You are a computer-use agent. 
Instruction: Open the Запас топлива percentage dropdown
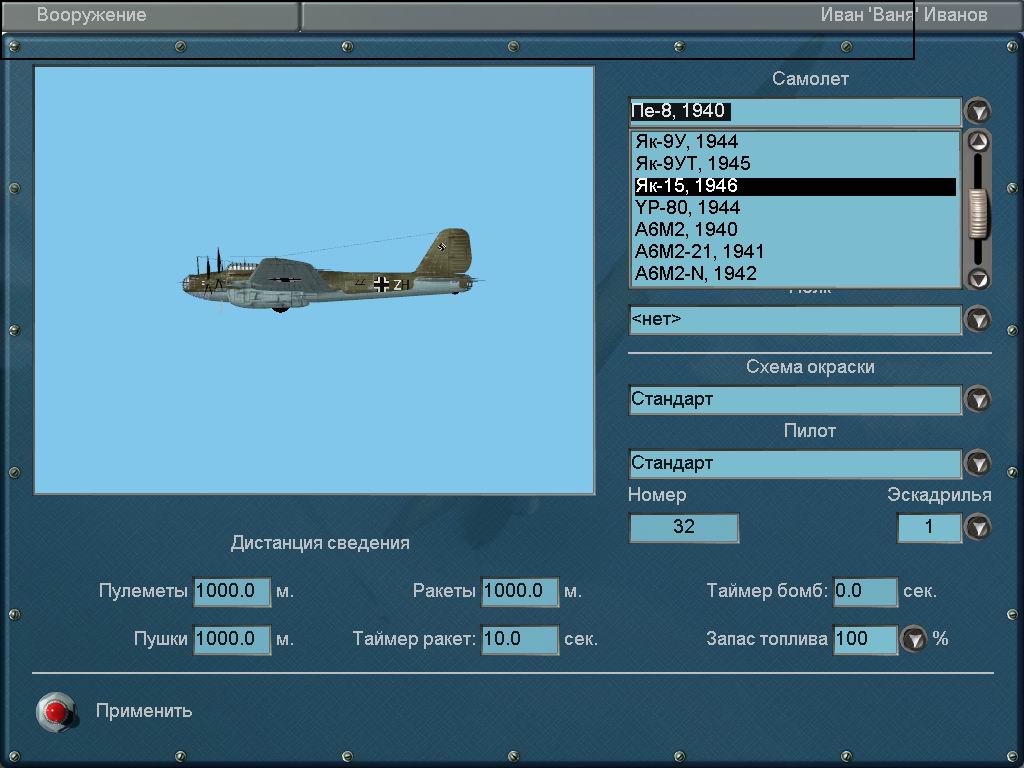coord(913,639)
